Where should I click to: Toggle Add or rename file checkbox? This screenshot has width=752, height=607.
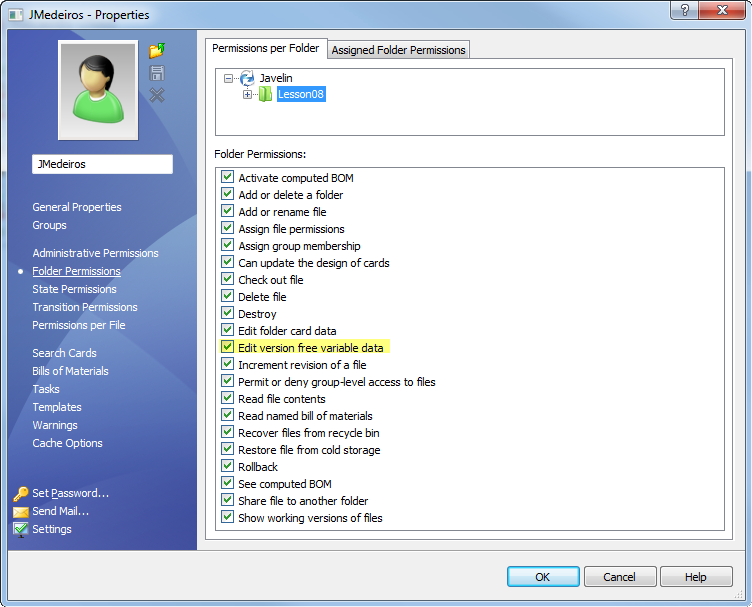pos(227,211)
